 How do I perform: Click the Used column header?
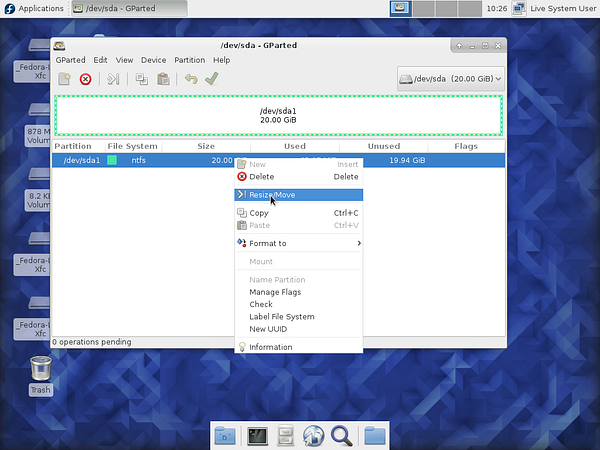[295, 146]
